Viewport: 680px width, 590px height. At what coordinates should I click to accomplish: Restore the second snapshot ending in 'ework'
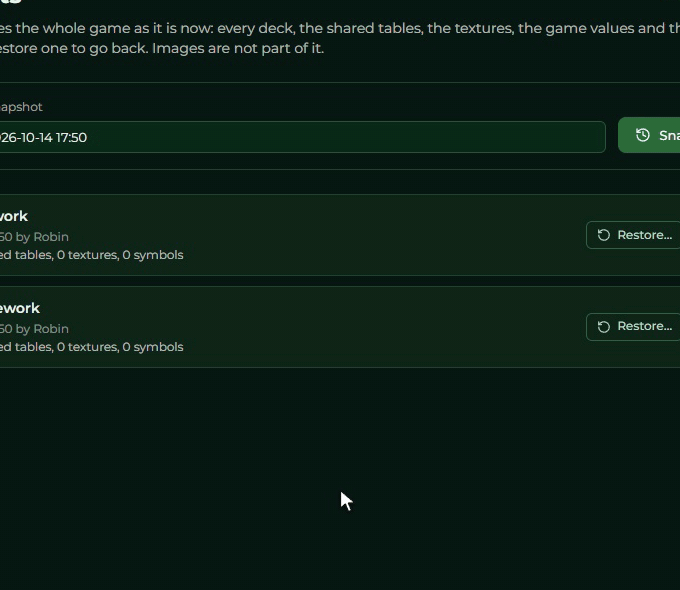[633, 327]
